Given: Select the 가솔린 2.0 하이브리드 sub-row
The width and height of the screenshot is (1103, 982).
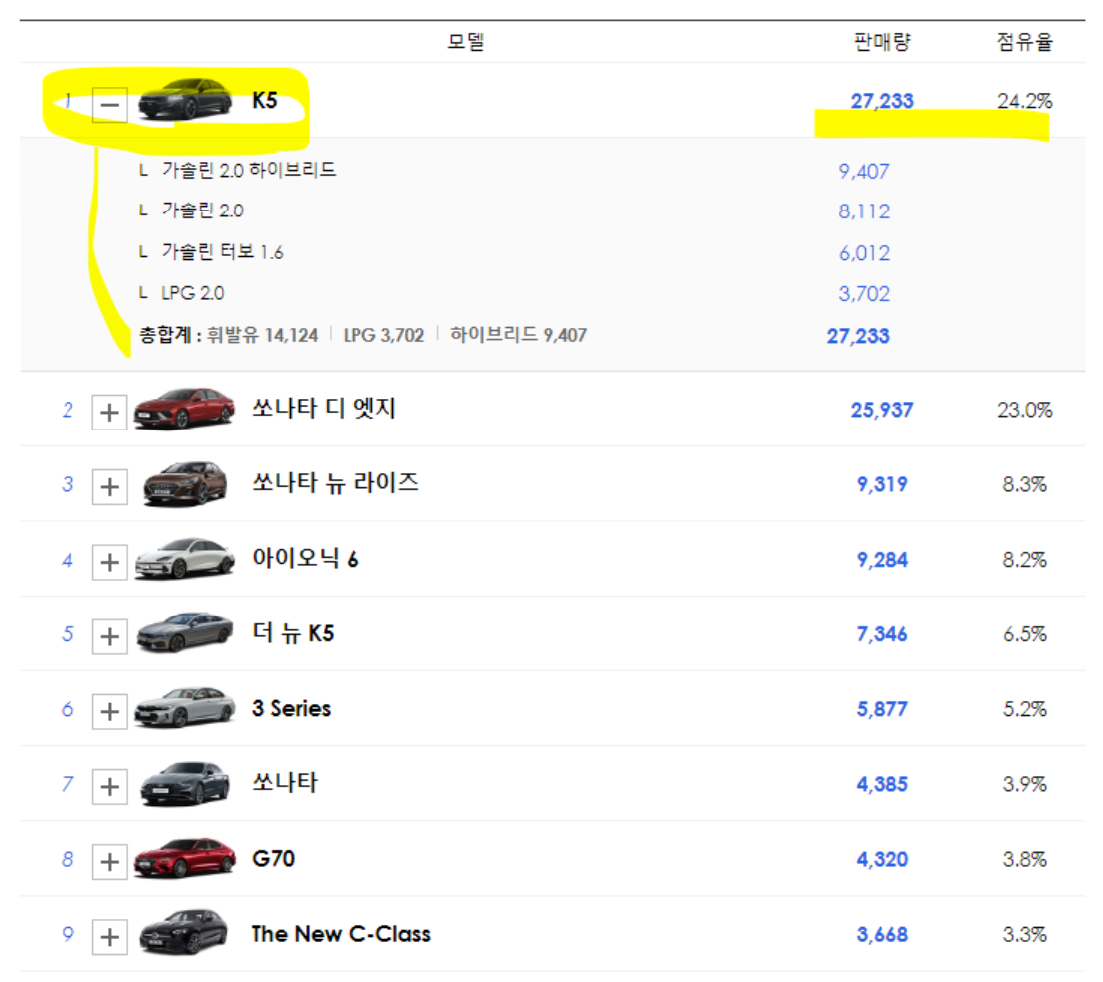Looking at the screenshot, I should pos(249,170).
